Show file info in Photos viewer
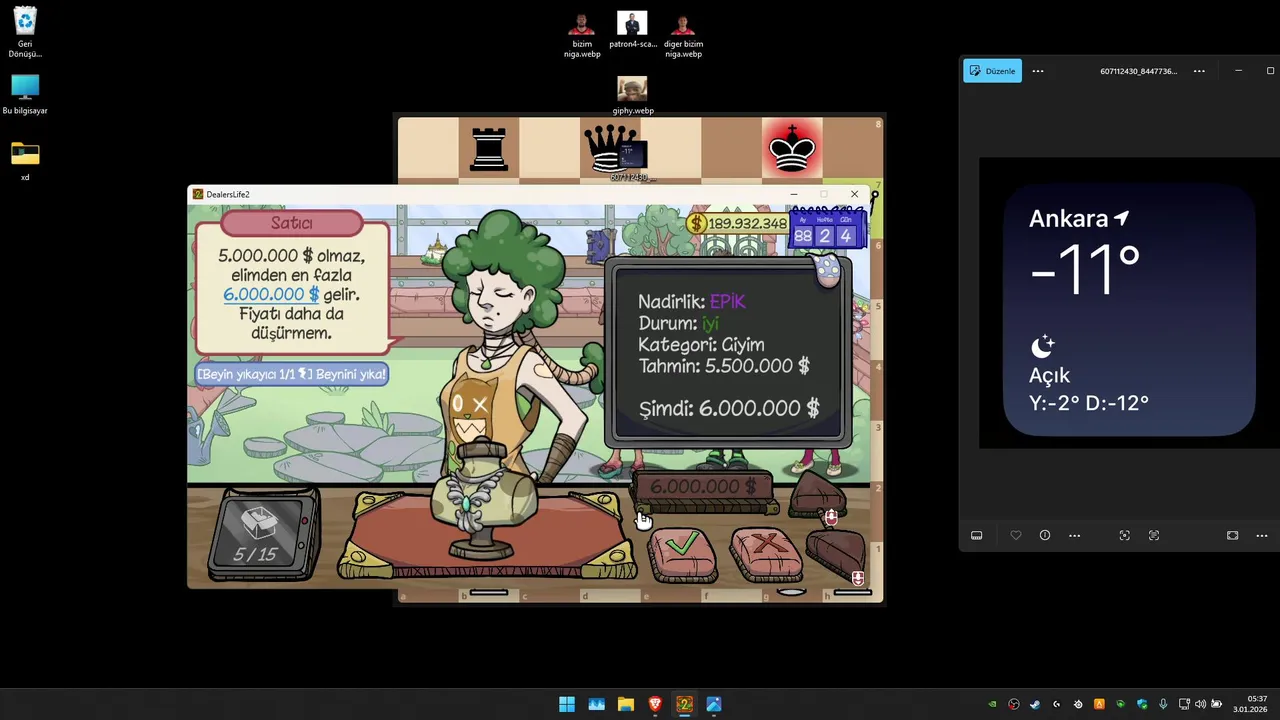 pos(1045,536)
